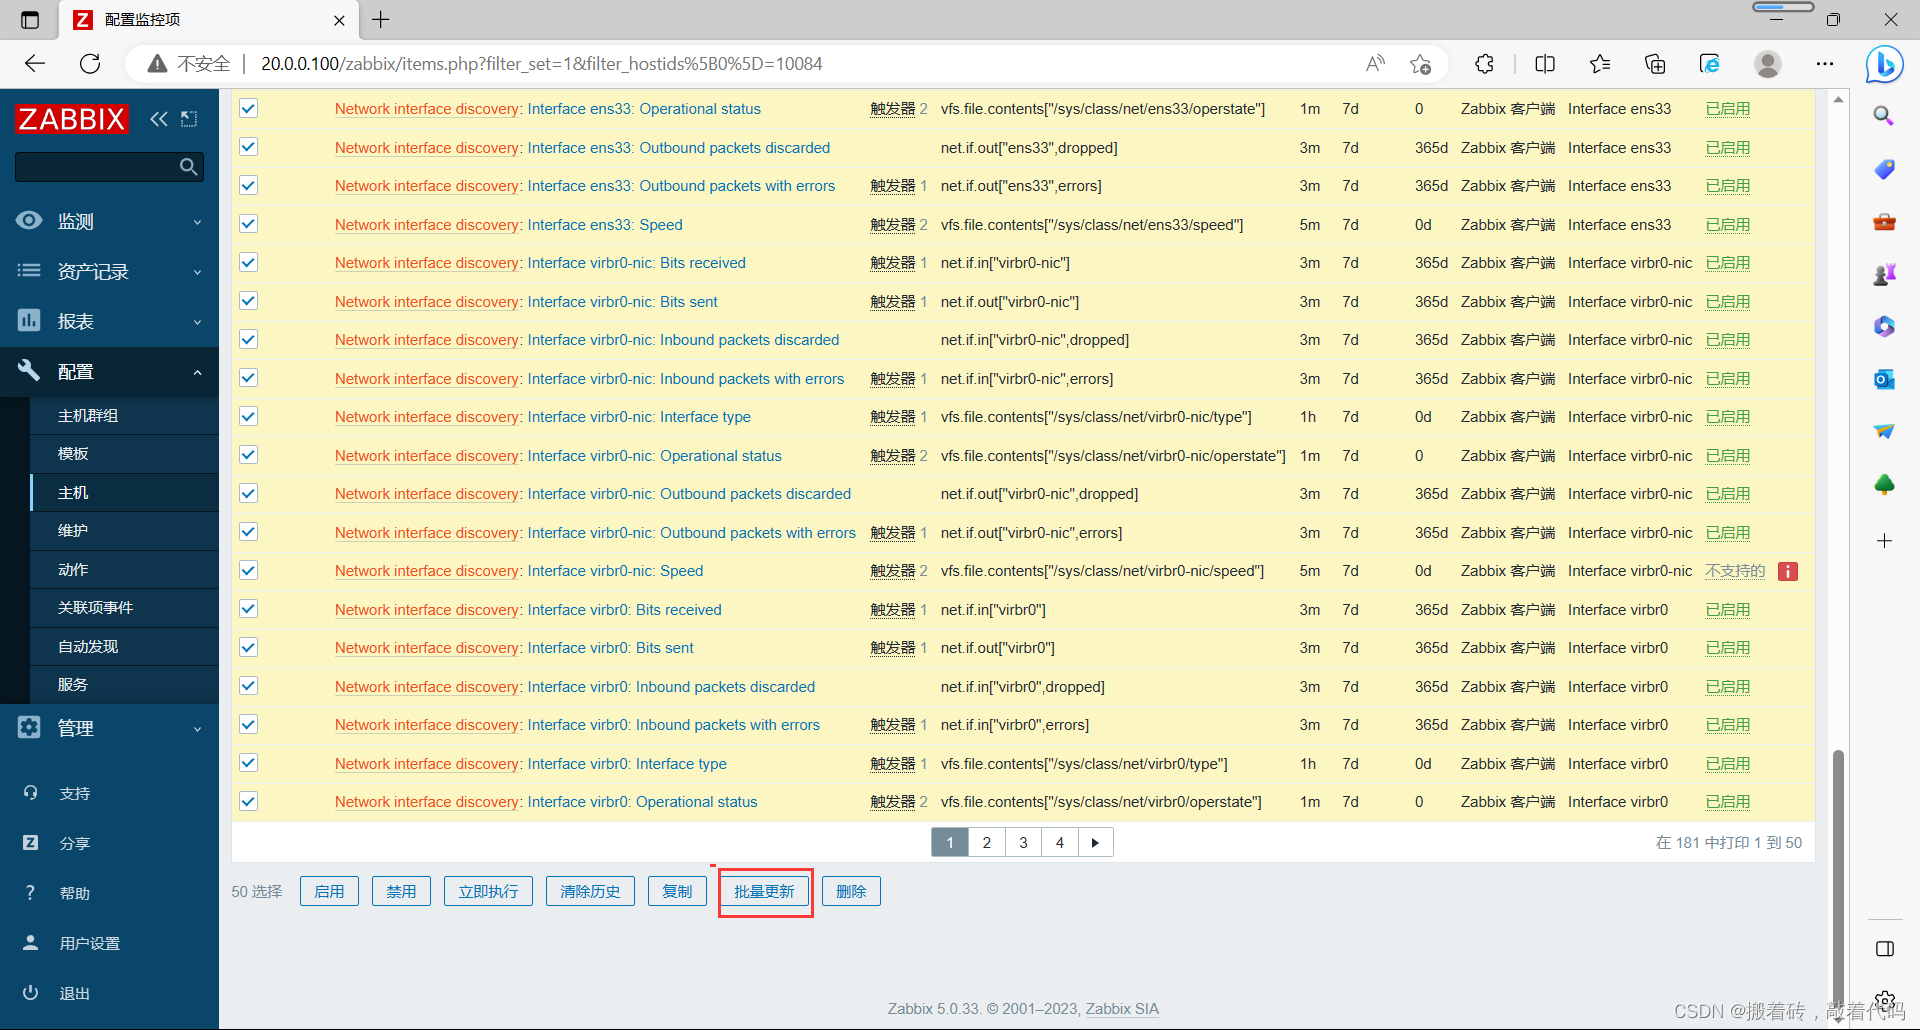Uncheck the virbr0-nic Interface type row

249,416
